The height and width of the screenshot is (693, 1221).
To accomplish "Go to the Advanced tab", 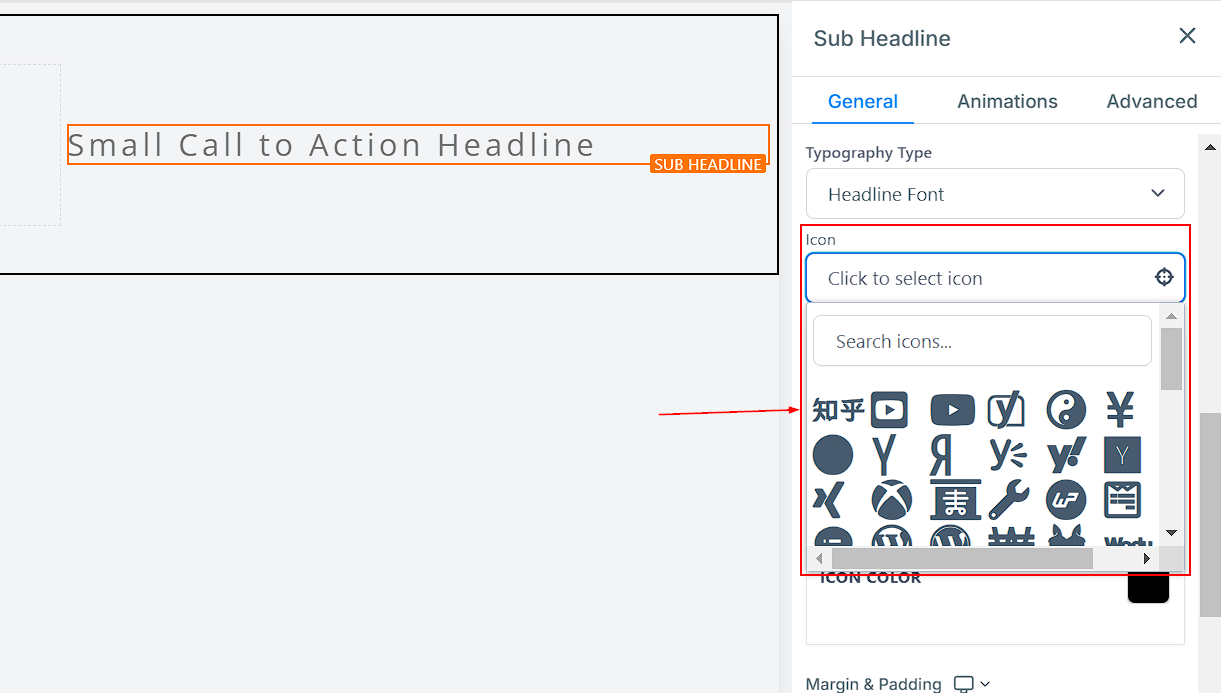I will pos(1152,101).
